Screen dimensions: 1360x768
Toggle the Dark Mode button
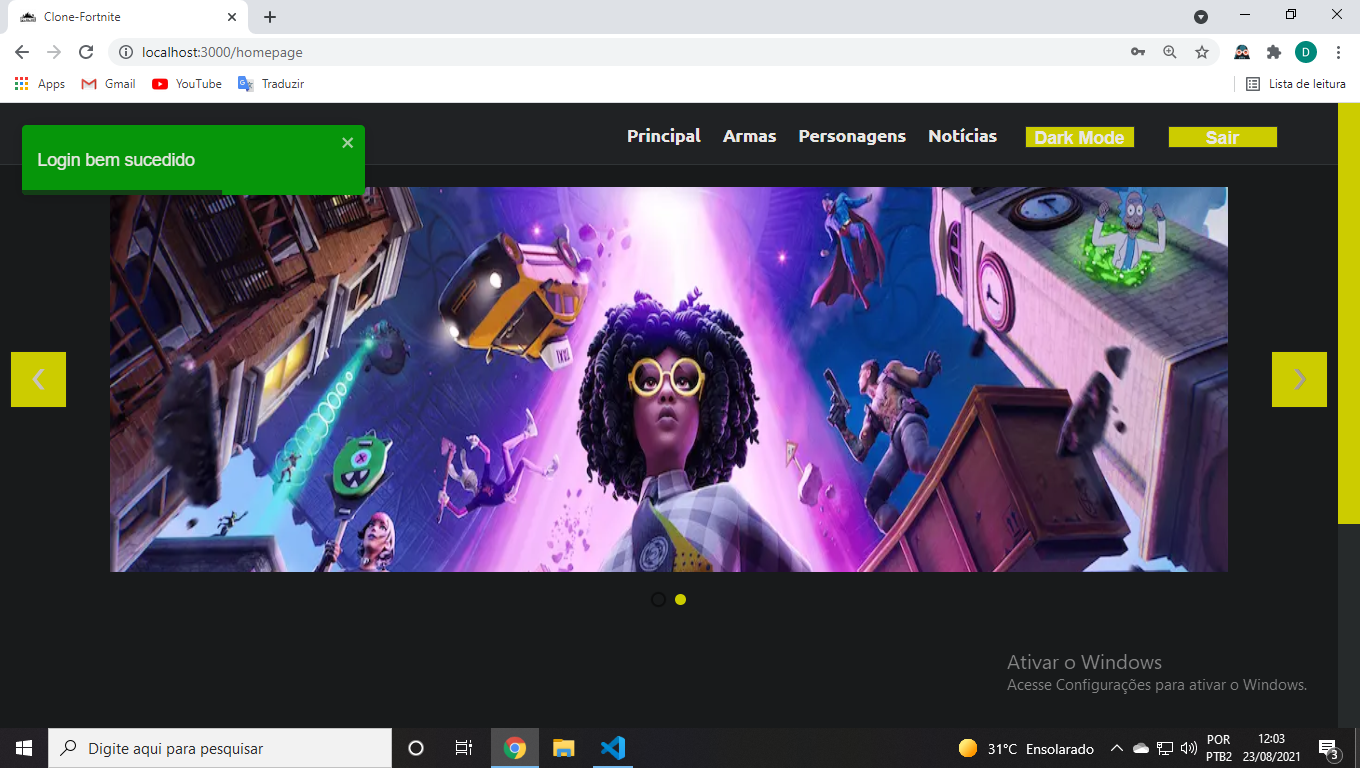tap(1080, 138)
